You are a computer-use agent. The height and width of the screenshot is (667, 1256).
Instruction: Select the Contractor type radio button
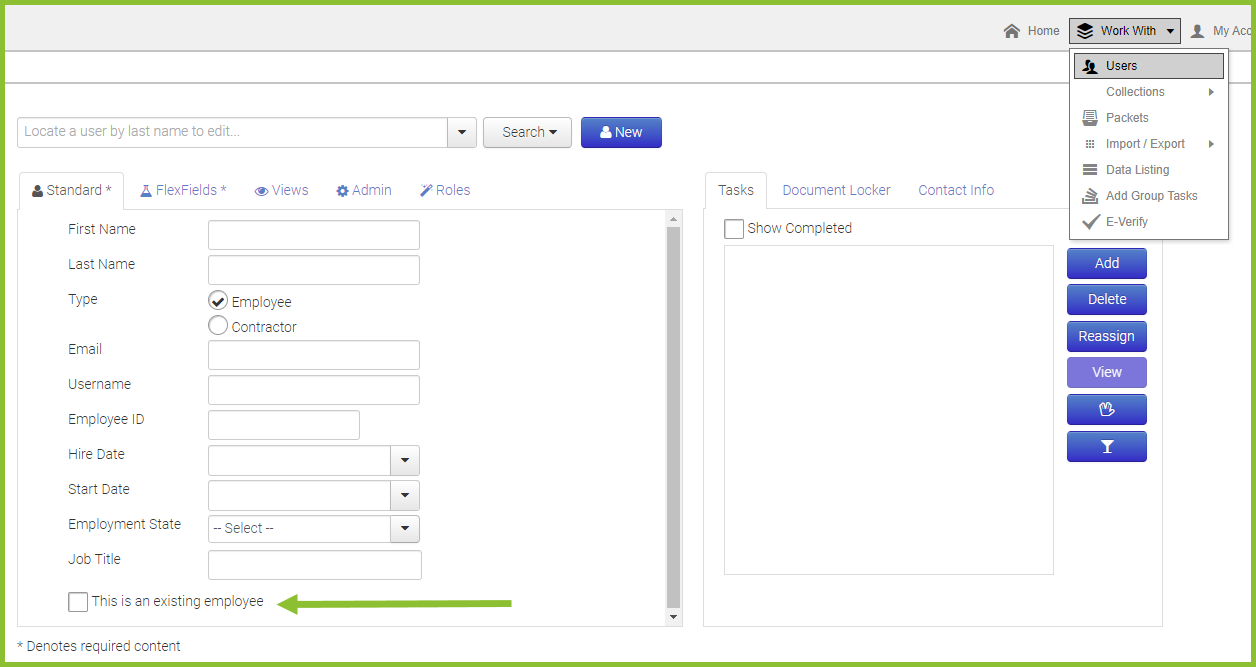(218, 325)
